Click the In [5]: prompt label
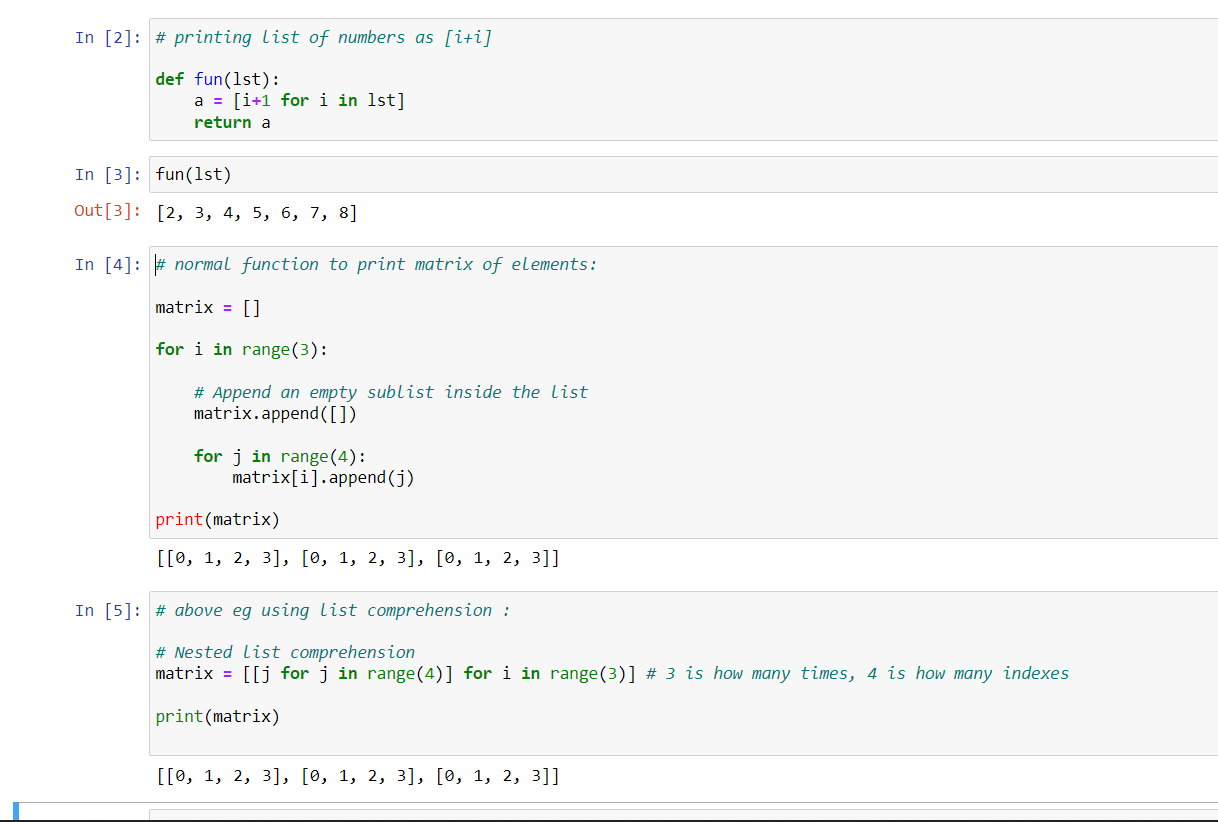The height and width of the screenshot is (822, 1218). click(108, 610)
